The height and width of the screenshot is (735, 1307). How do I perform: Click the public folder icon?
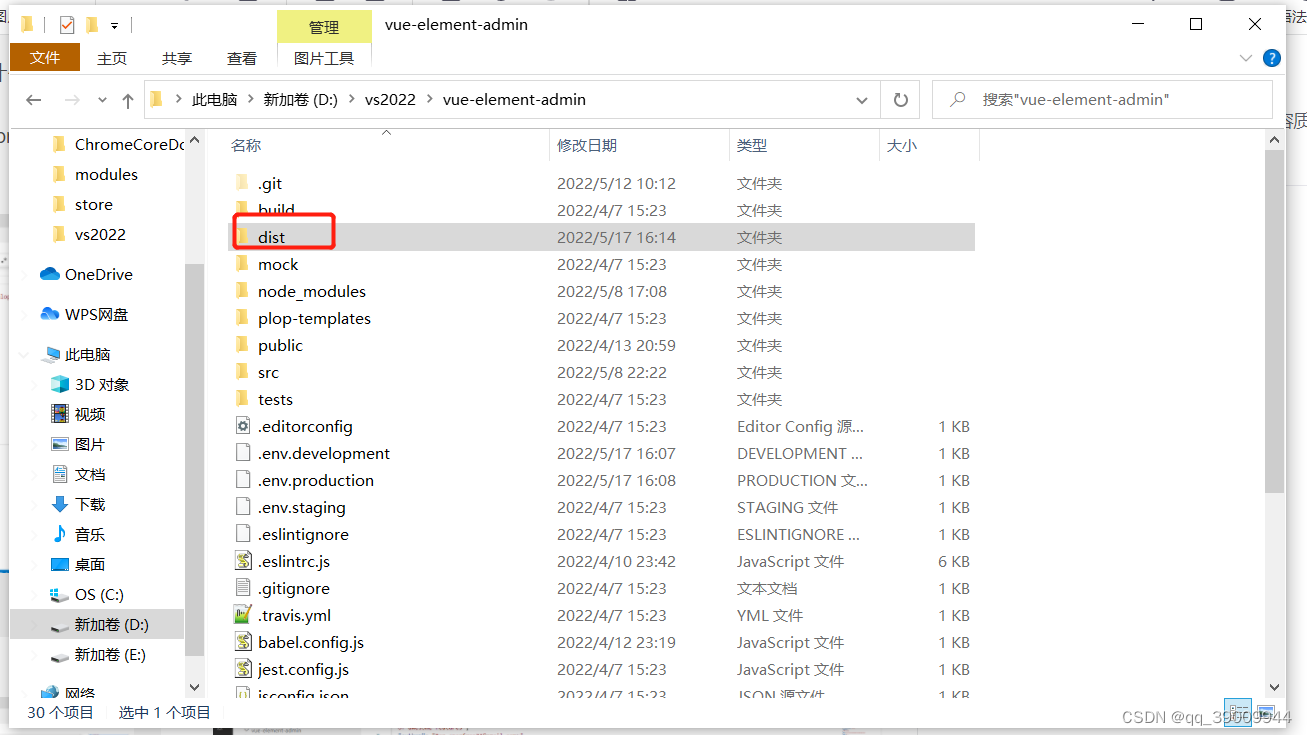(x=241, y=345)
